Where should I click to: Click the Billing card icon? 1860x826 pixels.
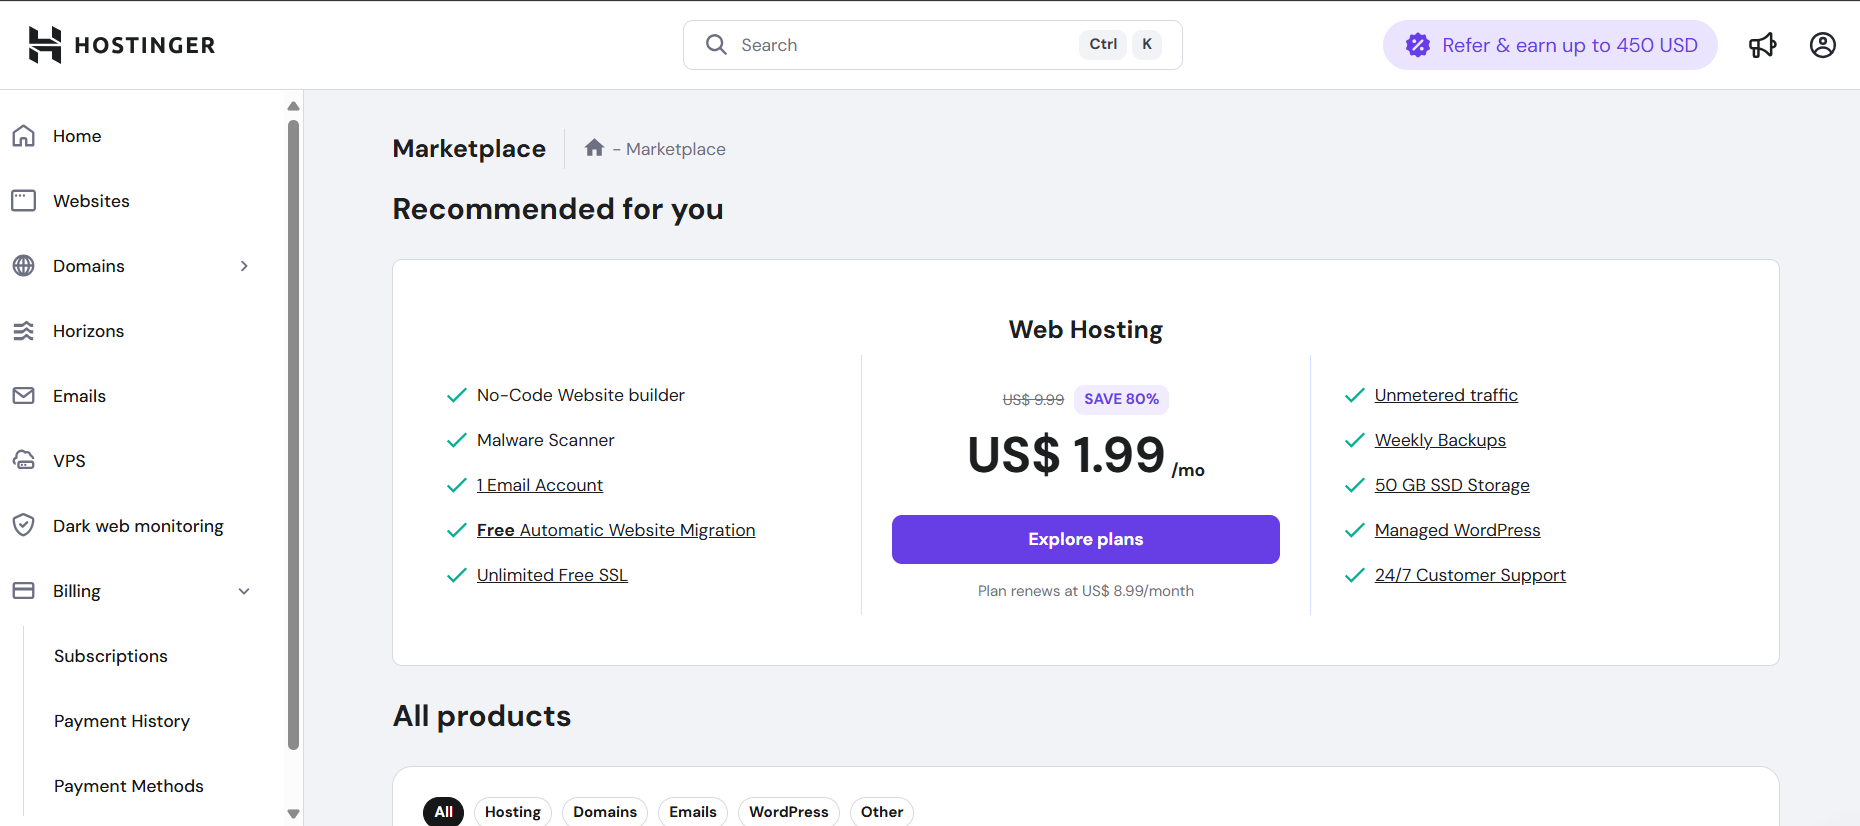(24, 591)
